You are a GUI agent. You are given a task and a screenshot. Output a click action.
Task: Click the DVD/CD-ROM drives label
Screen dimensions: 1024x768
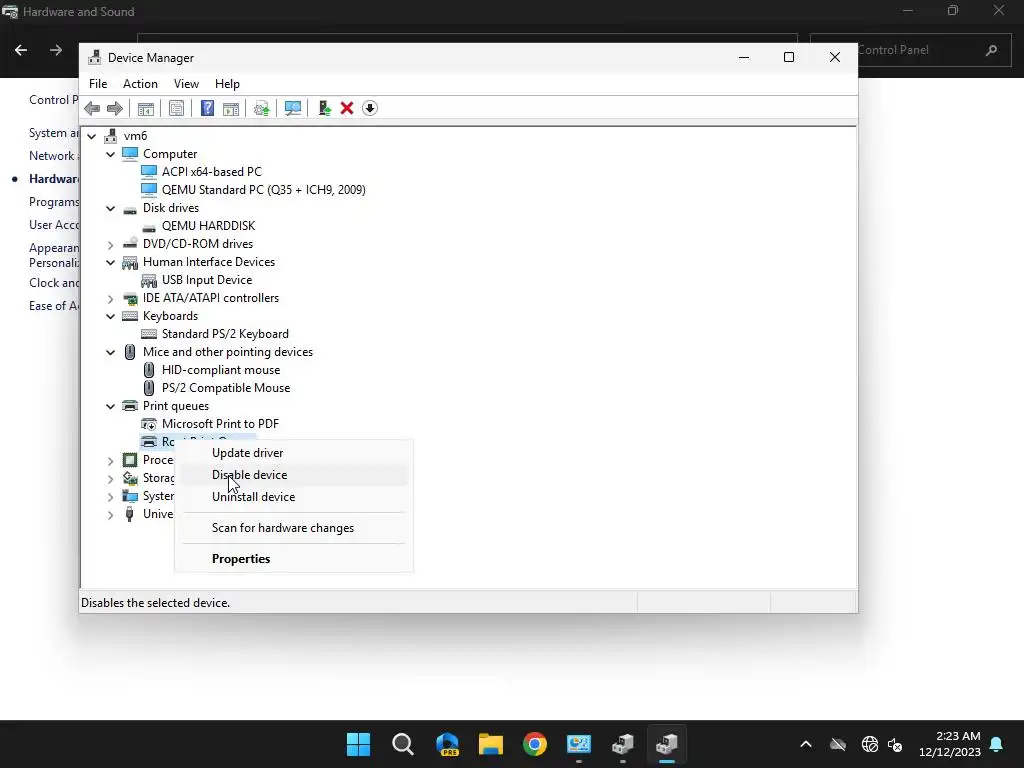[x=198, y=244]
